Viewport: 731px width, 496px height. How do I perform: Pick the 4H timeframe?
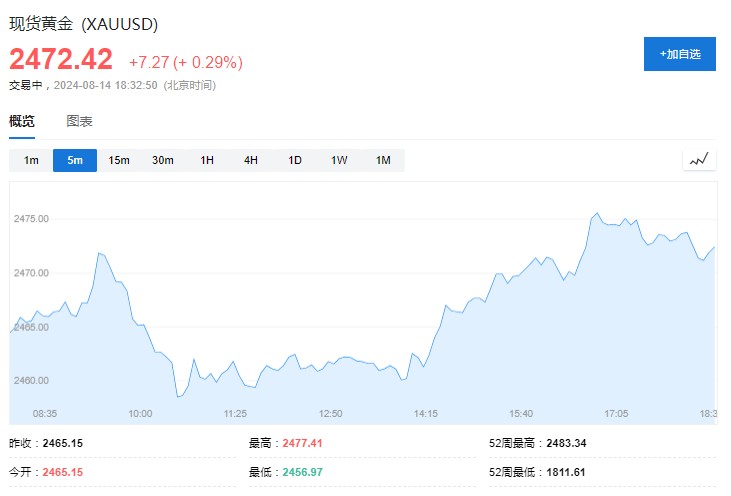pyautogui.click(x=251, y=160)
